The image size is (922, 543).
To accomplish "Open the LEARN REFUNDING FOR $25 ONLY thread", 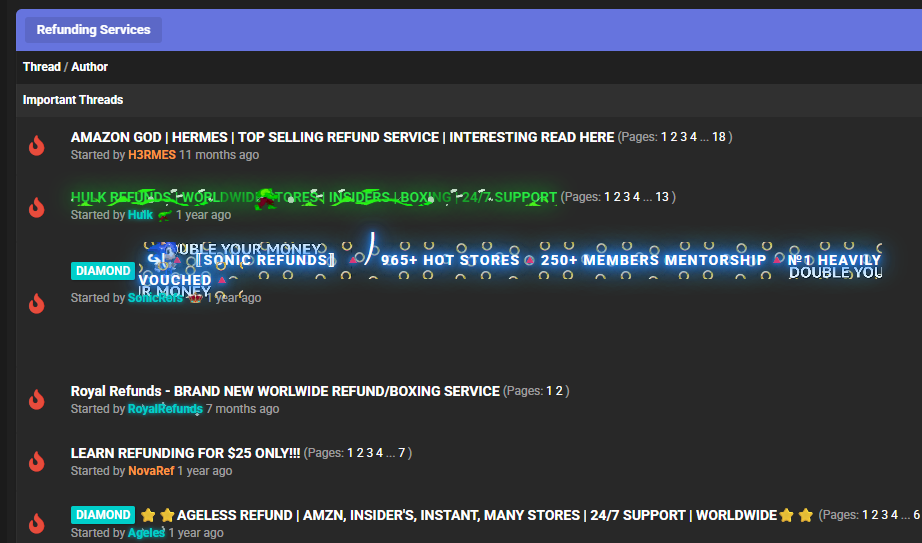I will click(185, 453).
